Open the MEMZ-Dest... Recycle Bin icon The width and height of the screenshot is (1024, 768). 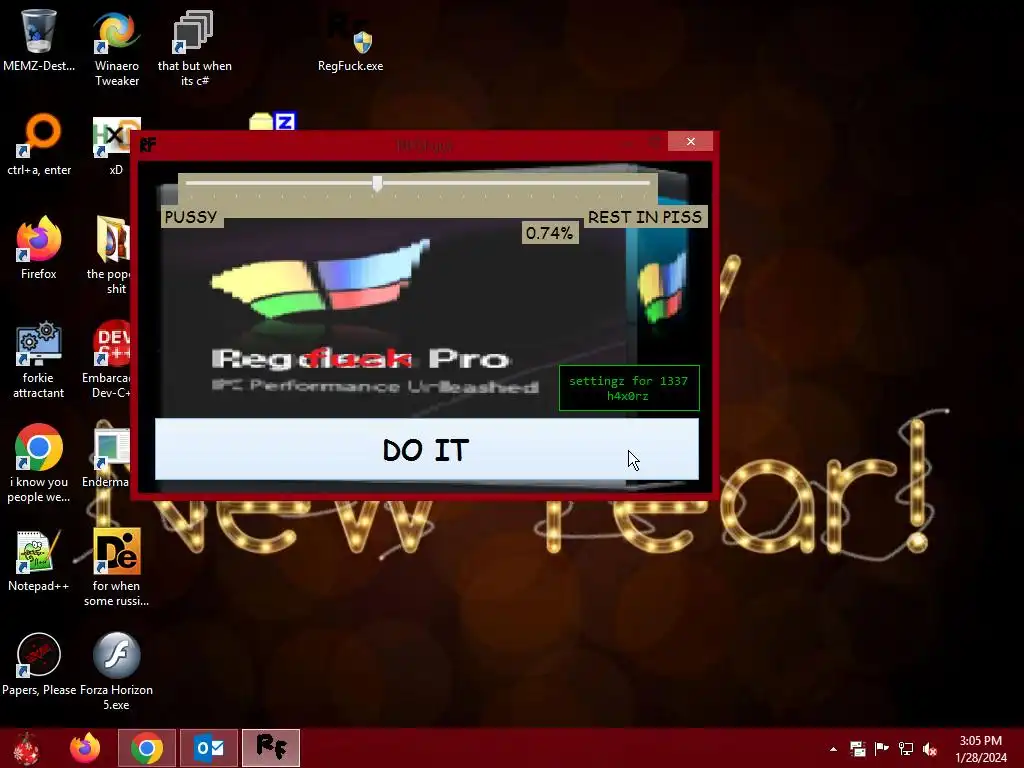[x=39, y=40]
